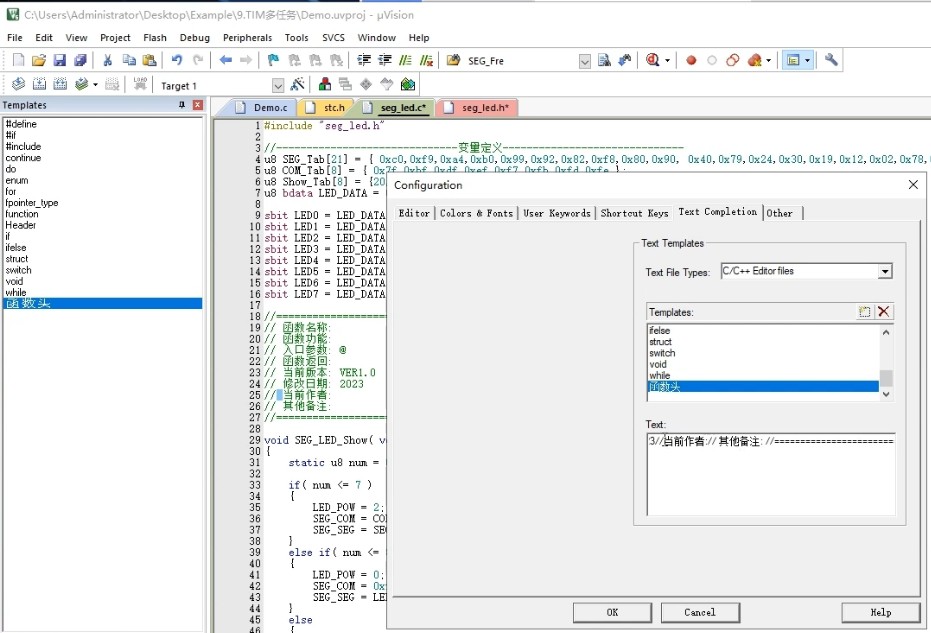Open the Flash menu
The height and width of the screenshot is (633, 931).
click(155, 37)
